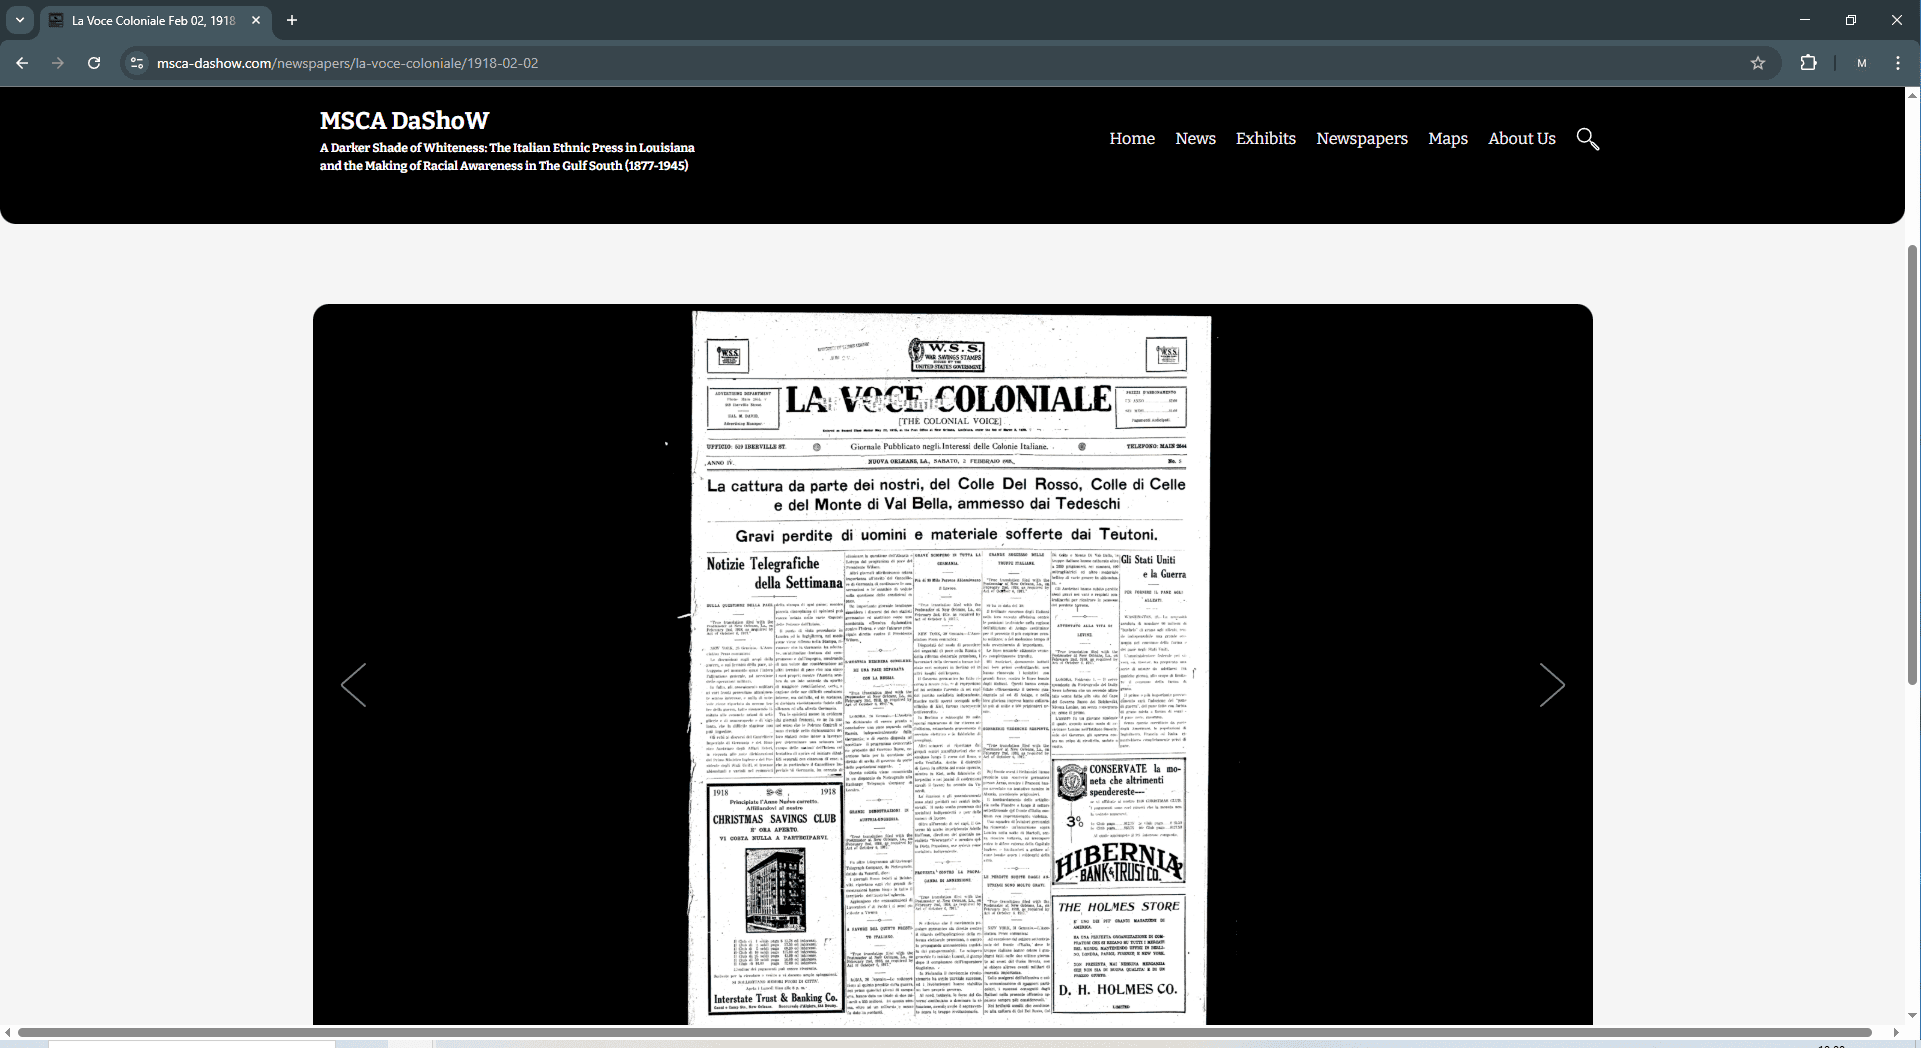Close the La Voce Coloniale tab

click(x=256, y=20)
